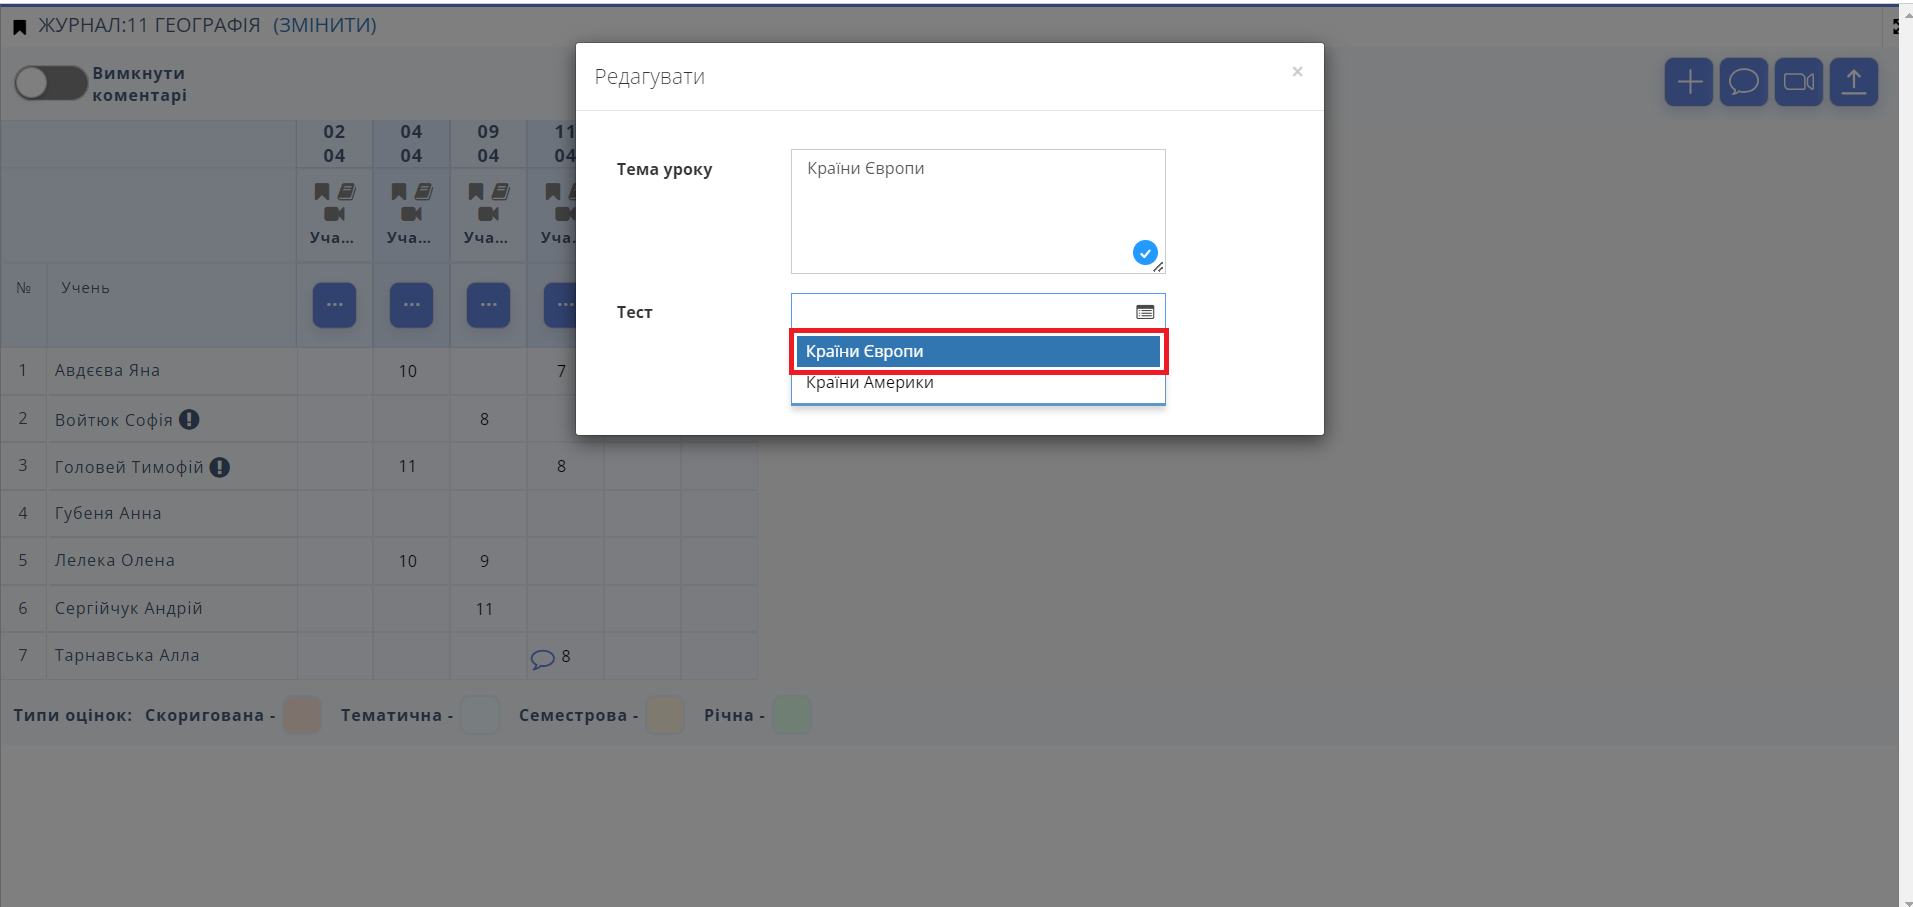Open the three-dot menu for 02.04 column
Viewport: 1913px width, 907px height.
click(334, 305)
